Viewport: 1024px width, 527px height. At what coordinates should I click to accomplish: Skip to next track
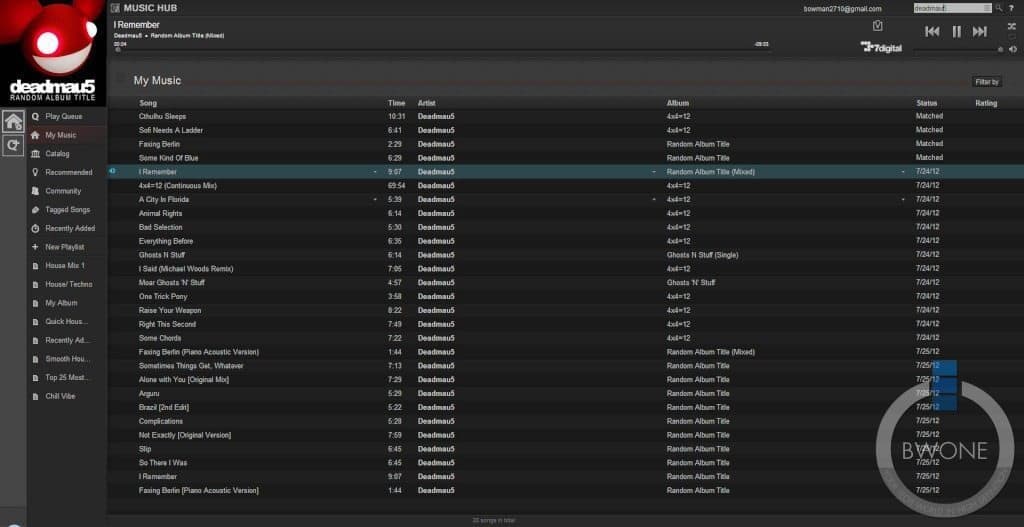980,31
